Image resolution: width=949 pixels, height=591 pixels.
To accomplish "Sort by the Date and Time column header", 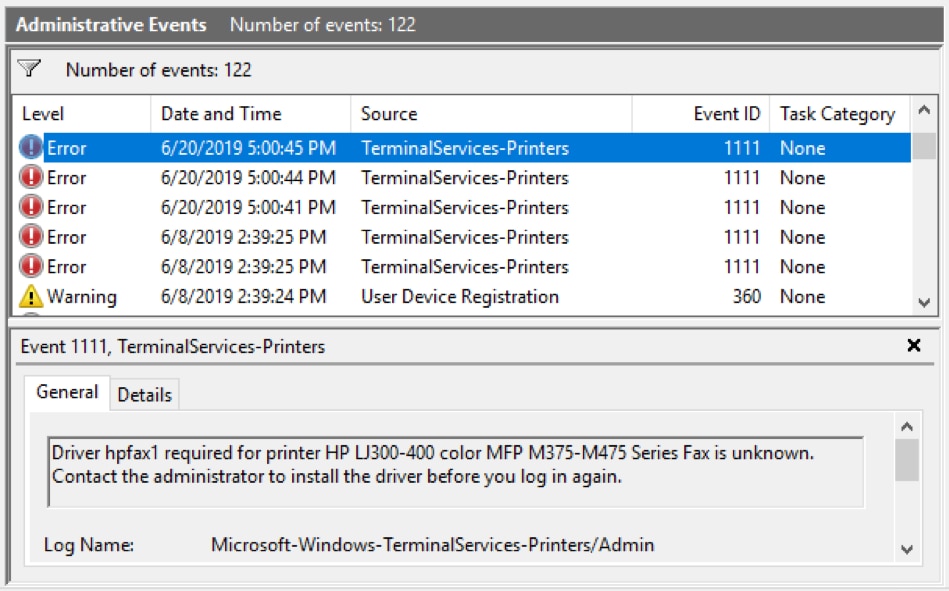I will pyautogui.click(x=221, y=114).
